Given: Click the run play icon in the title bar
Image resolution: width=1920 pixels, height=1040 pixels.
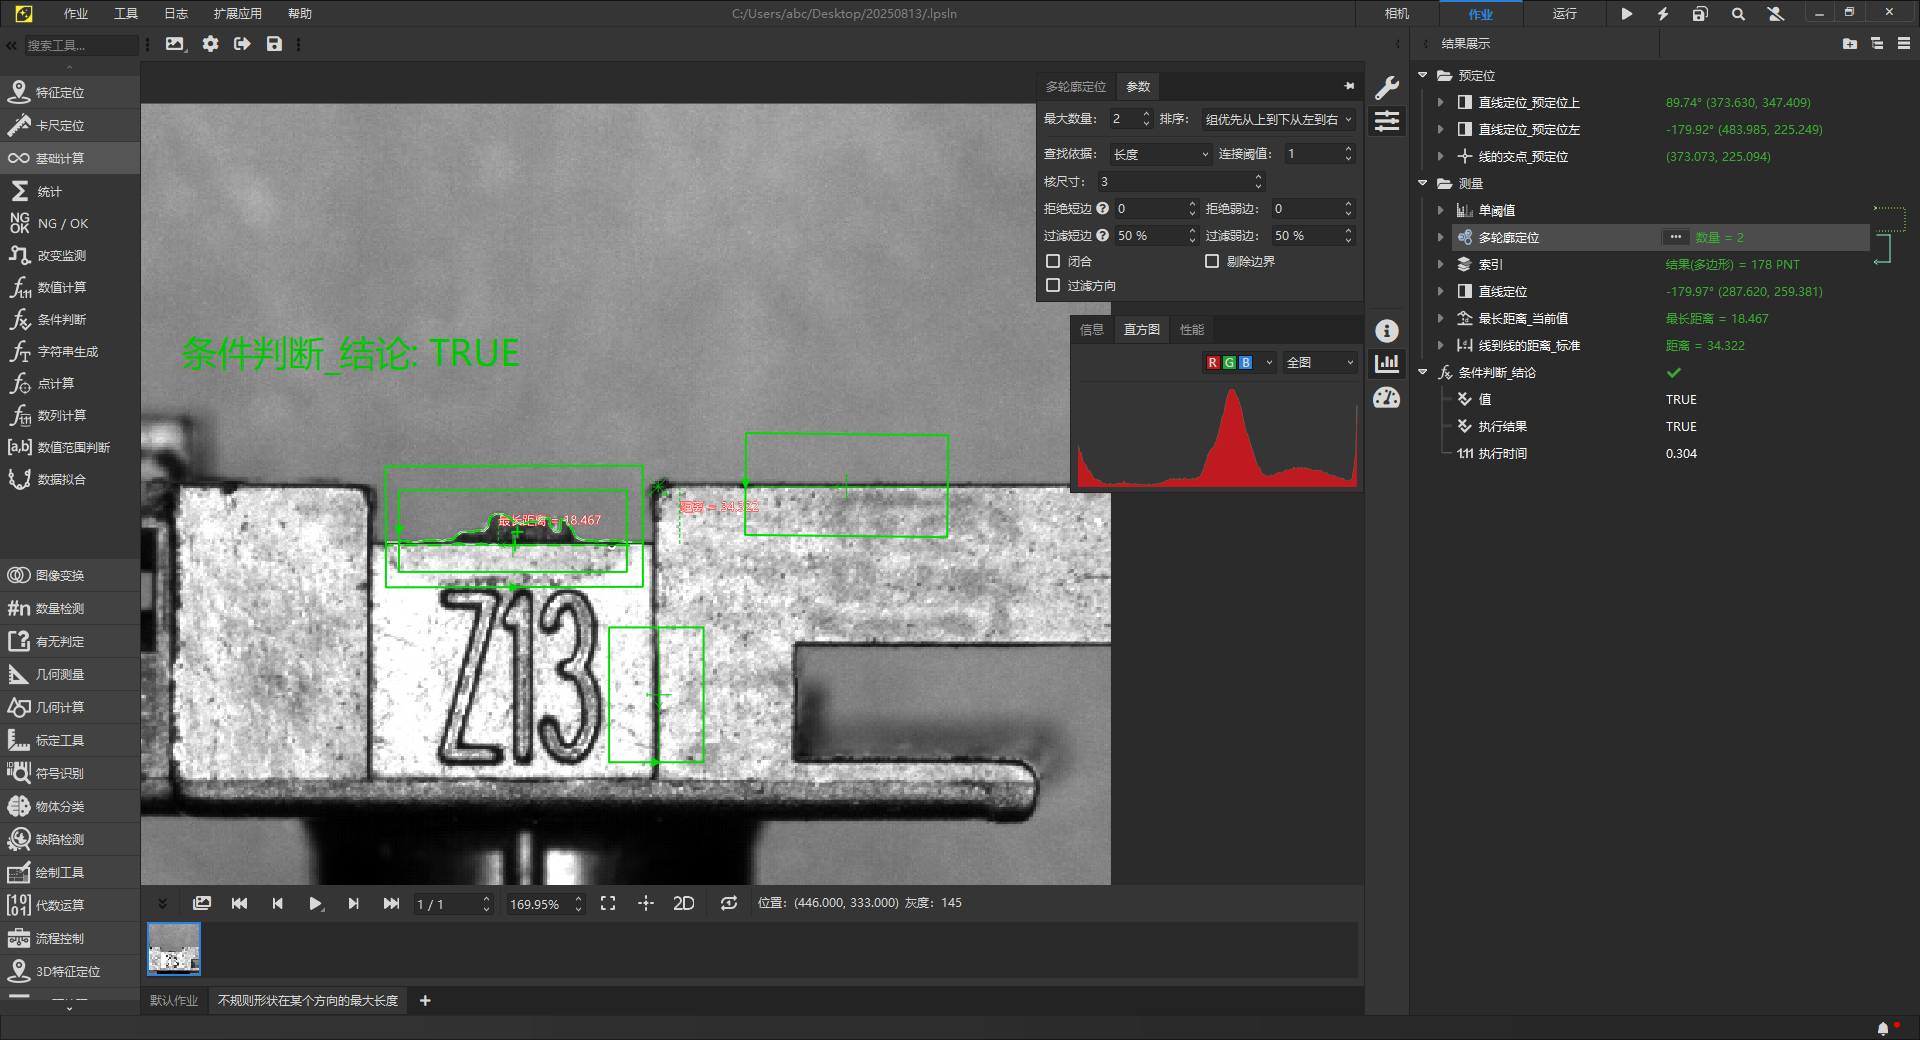Looking at the screenshot, I should coord(1627,14).
